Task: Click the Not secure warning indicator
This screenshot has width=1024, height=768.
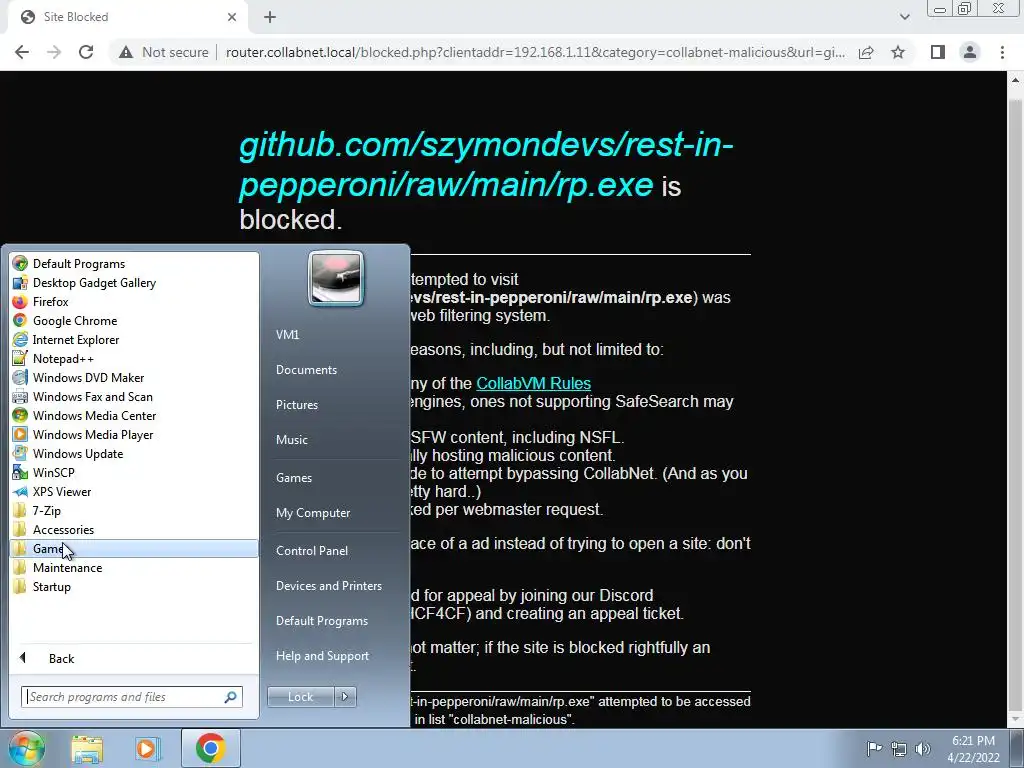Action: click(x=163, y=52)
